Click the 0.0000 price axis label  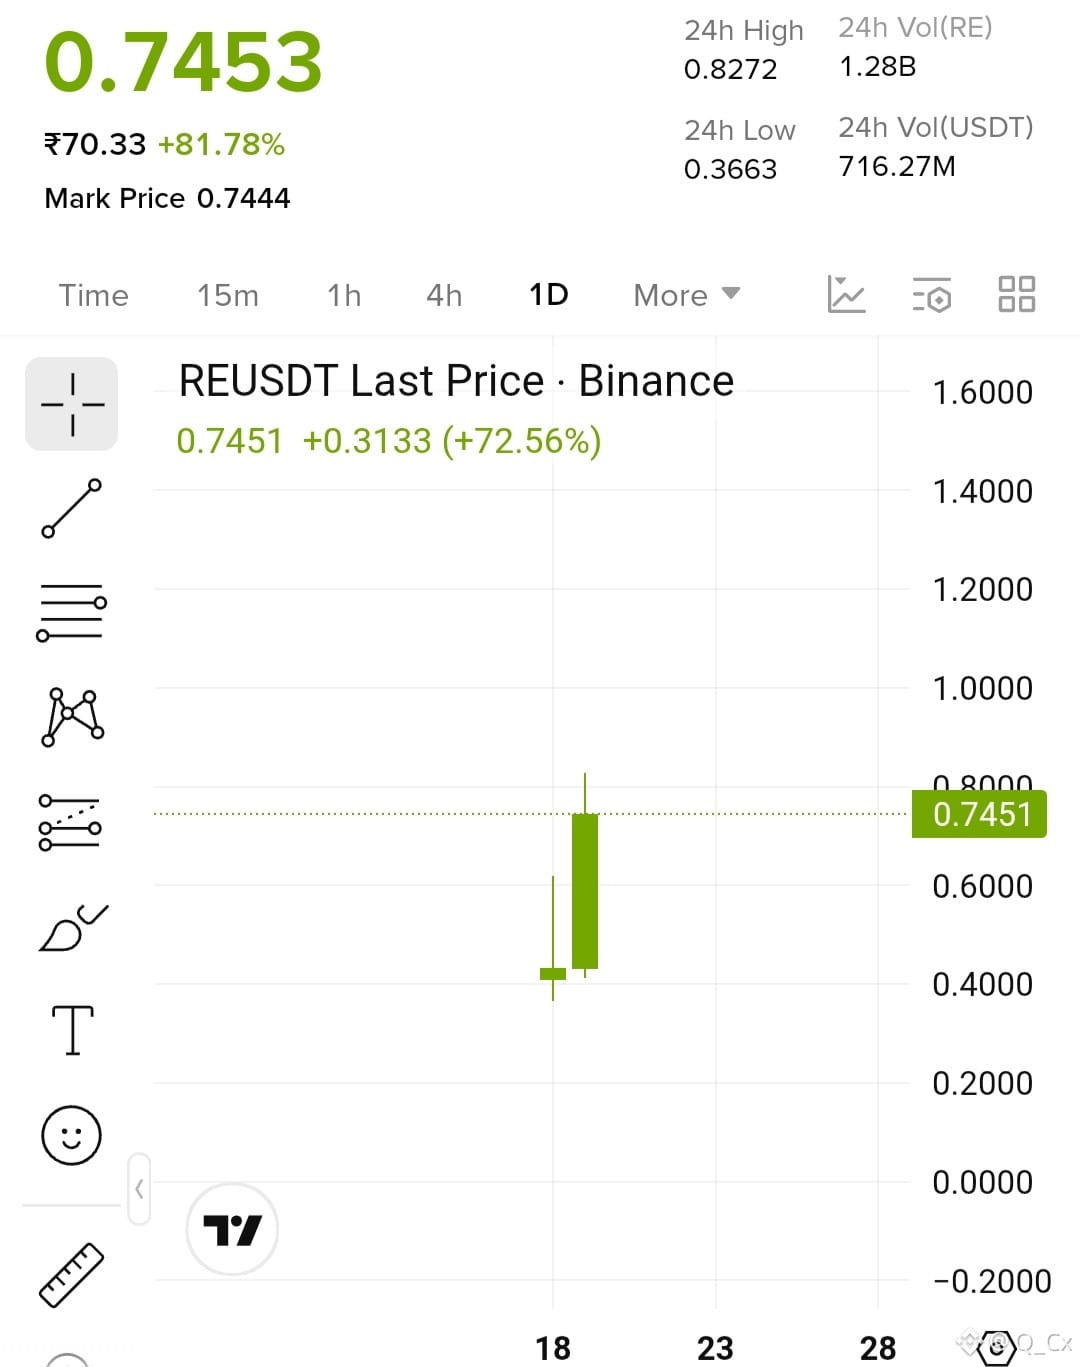tap(982, 1182)
